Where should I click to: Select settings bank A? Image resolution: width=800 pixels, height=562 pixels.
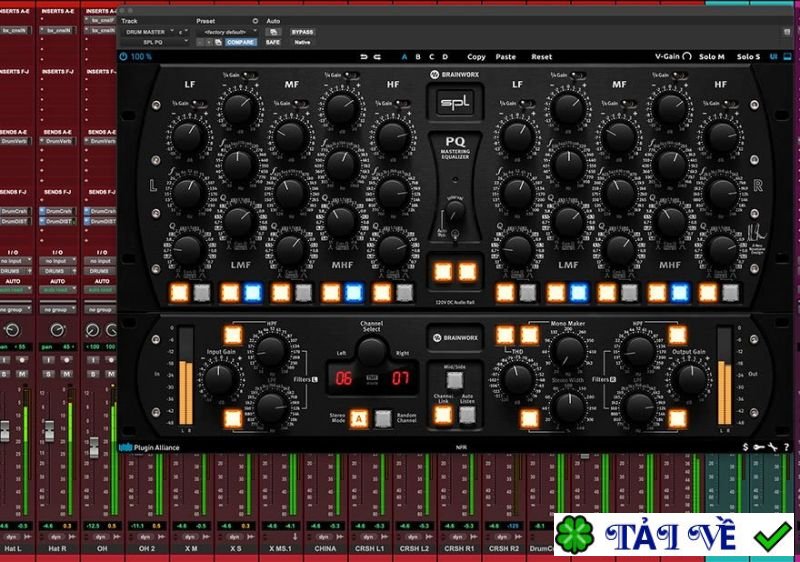404,57
